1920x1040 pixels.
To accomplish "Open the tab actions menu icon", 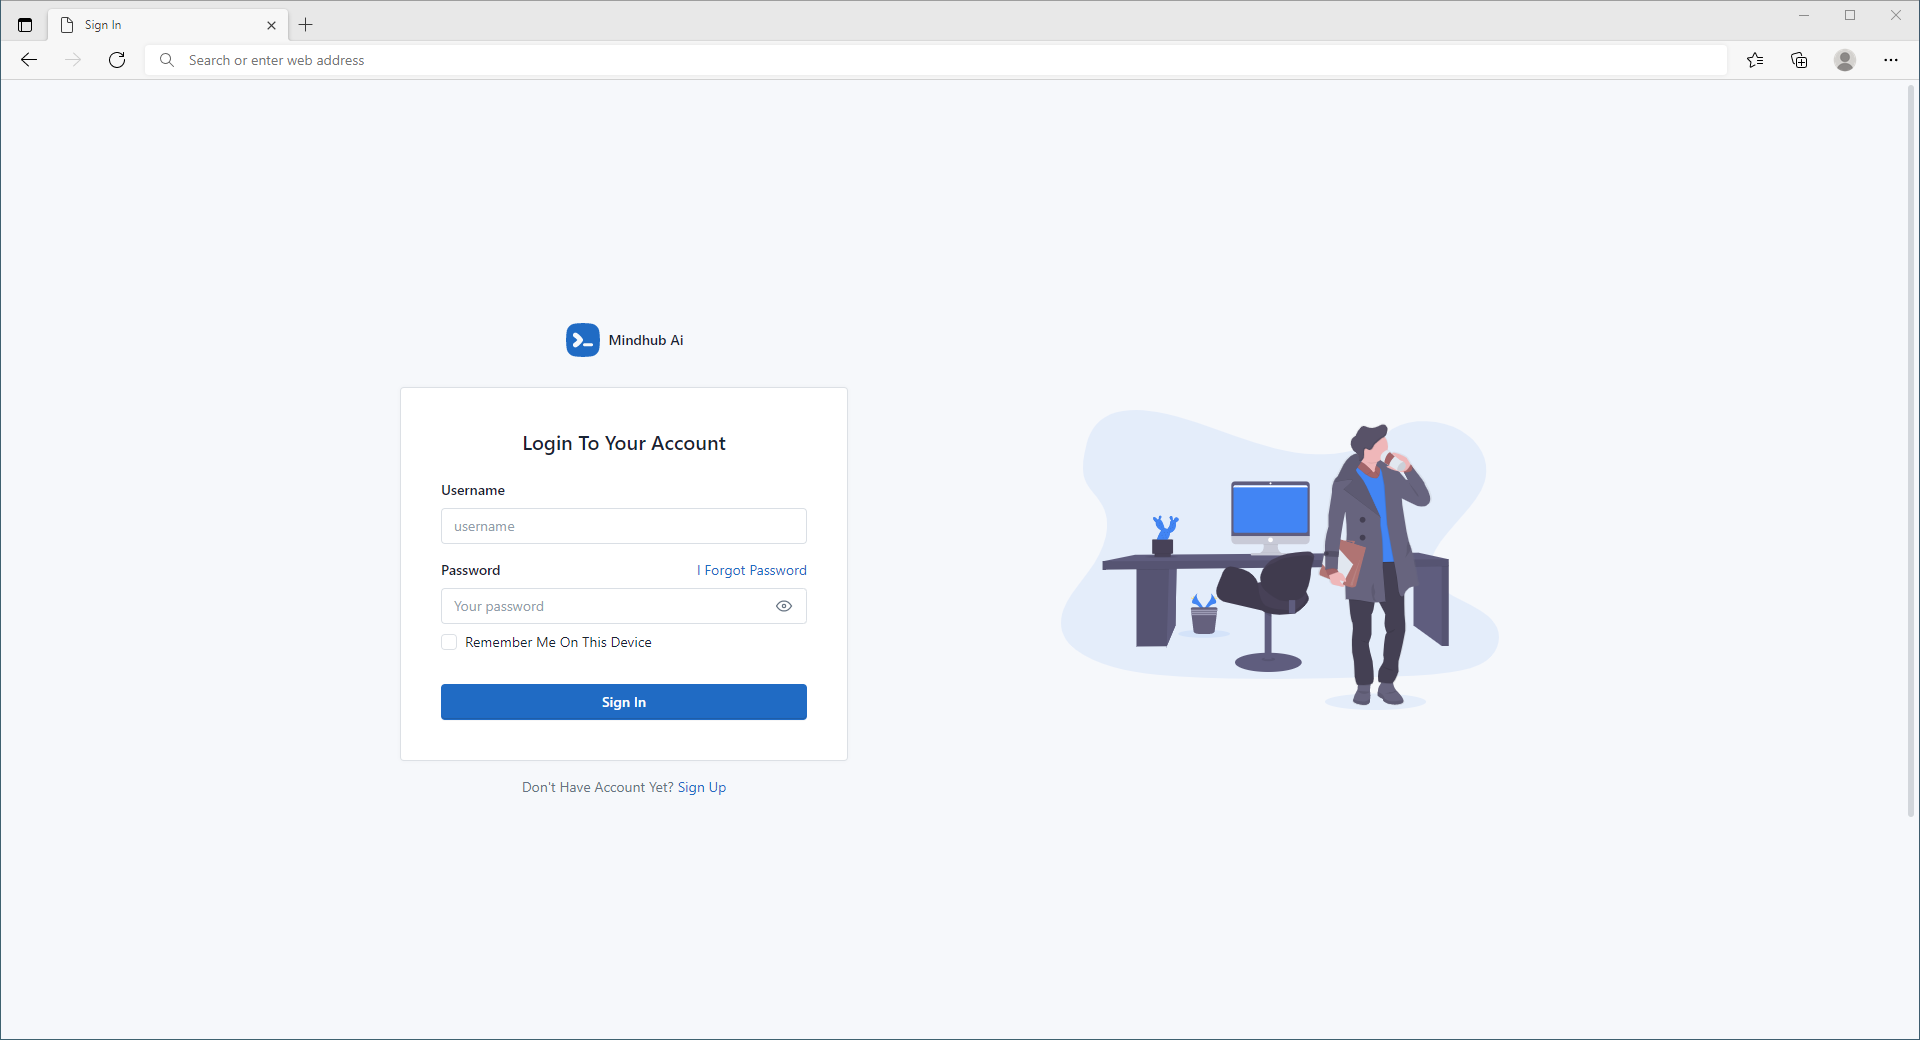I will tap(25, 25).
